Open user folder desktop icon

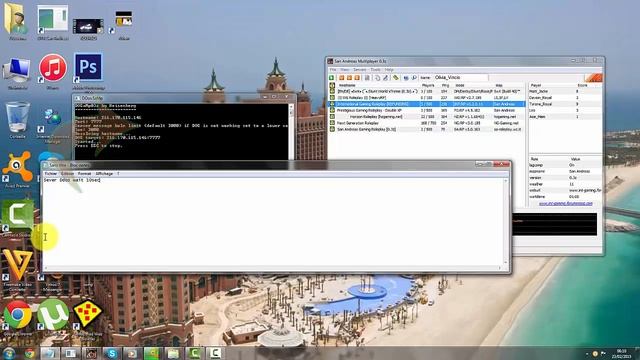click(17, 19)
